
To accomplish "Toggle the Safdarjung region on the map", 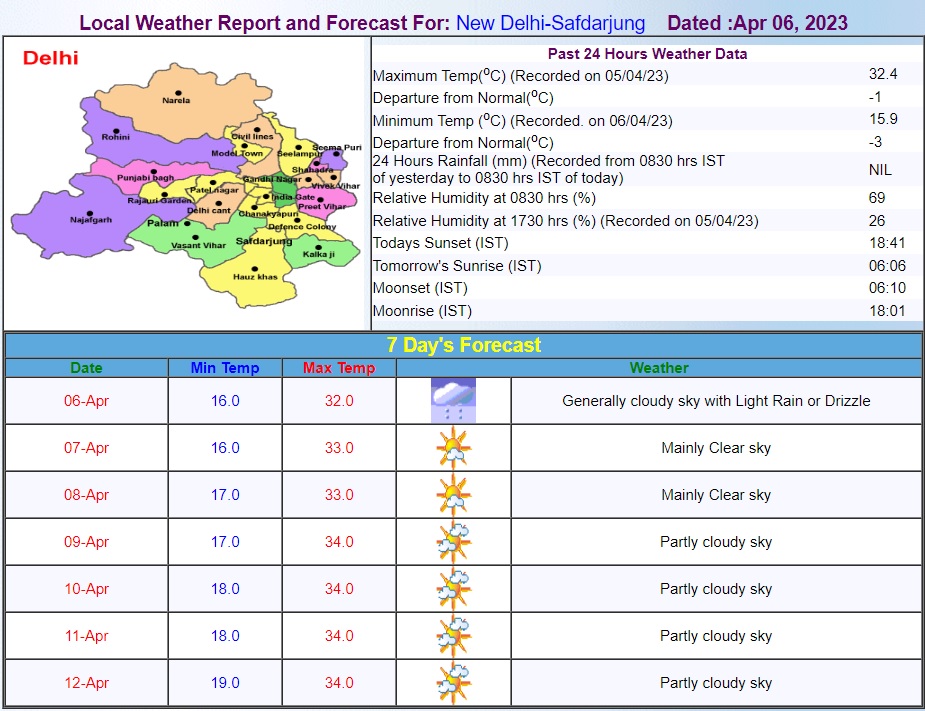I will tap(263, 240).
